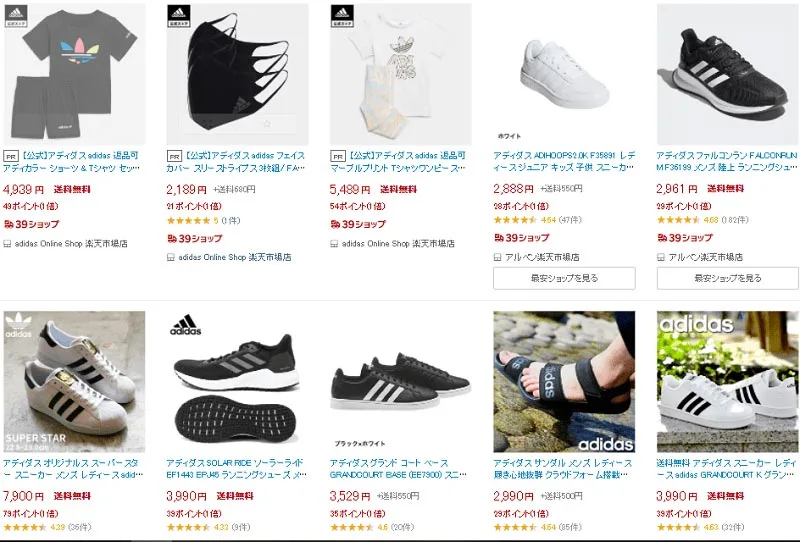
Task: Click the black adidas sandal product image
Action: pos(564,382)
